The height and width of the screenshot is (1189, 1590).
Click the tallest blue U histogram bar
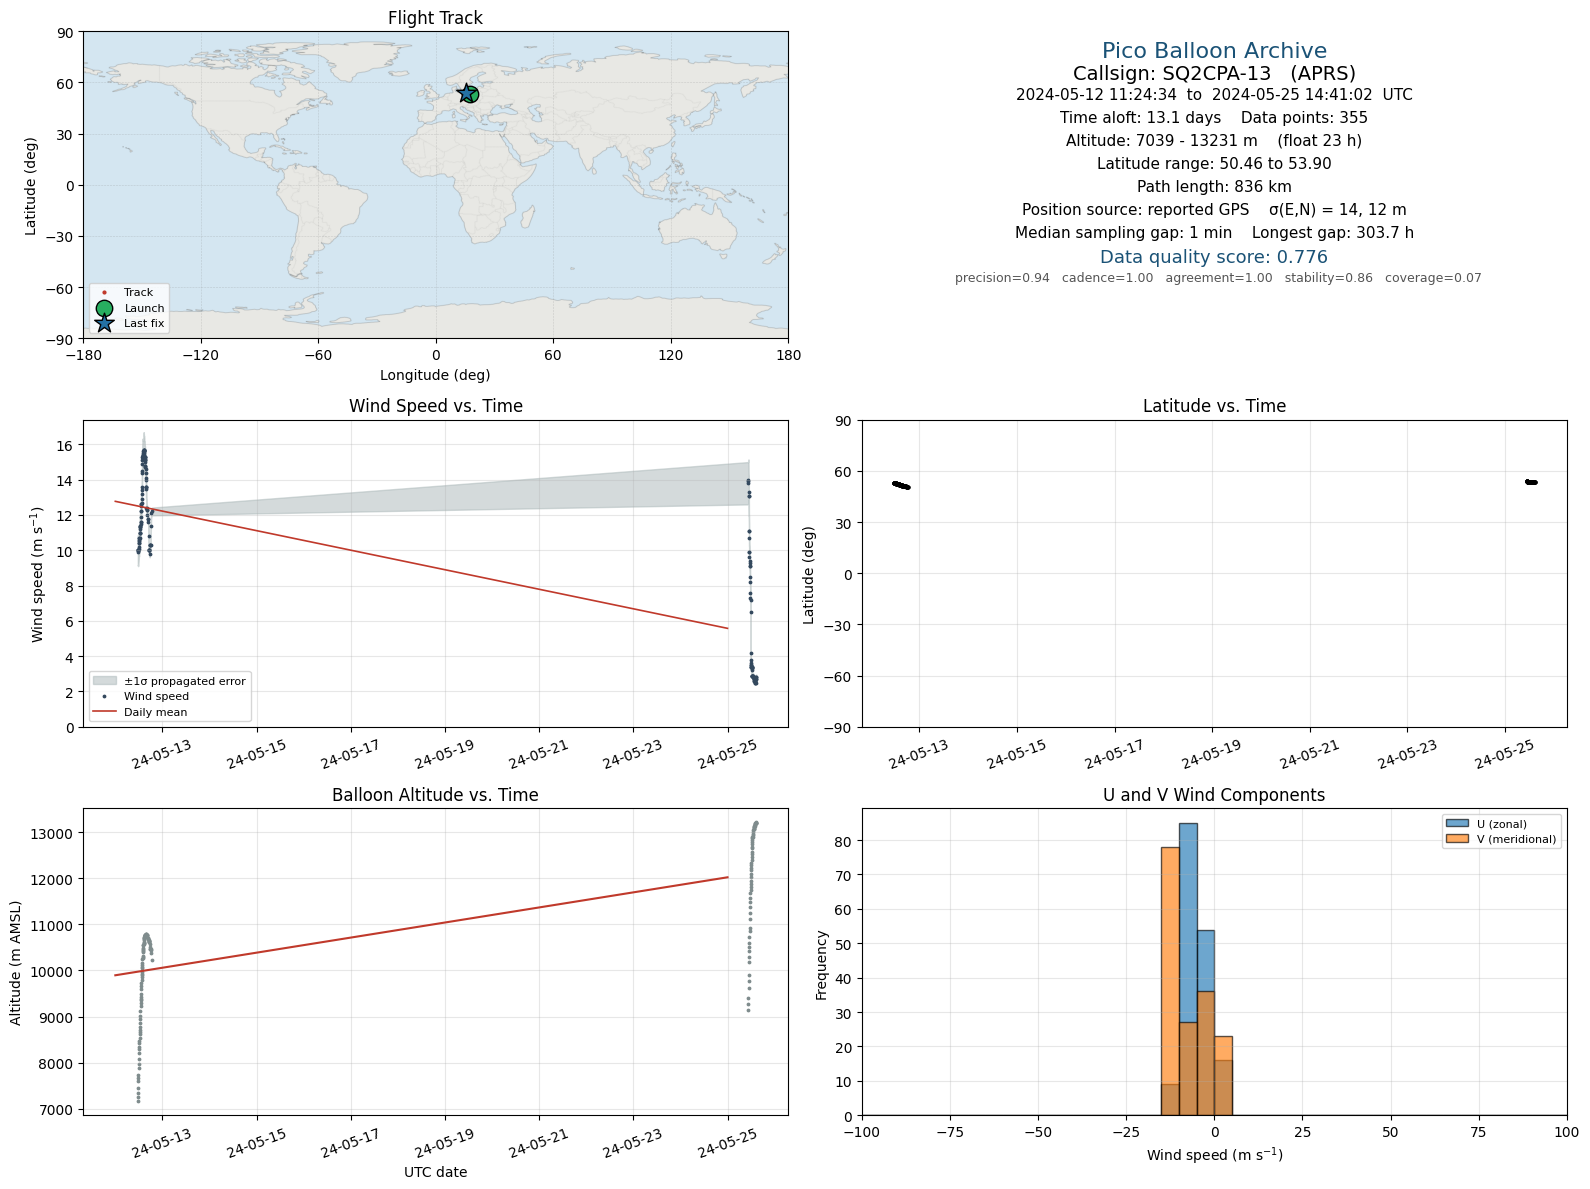tap(1188, 969)
